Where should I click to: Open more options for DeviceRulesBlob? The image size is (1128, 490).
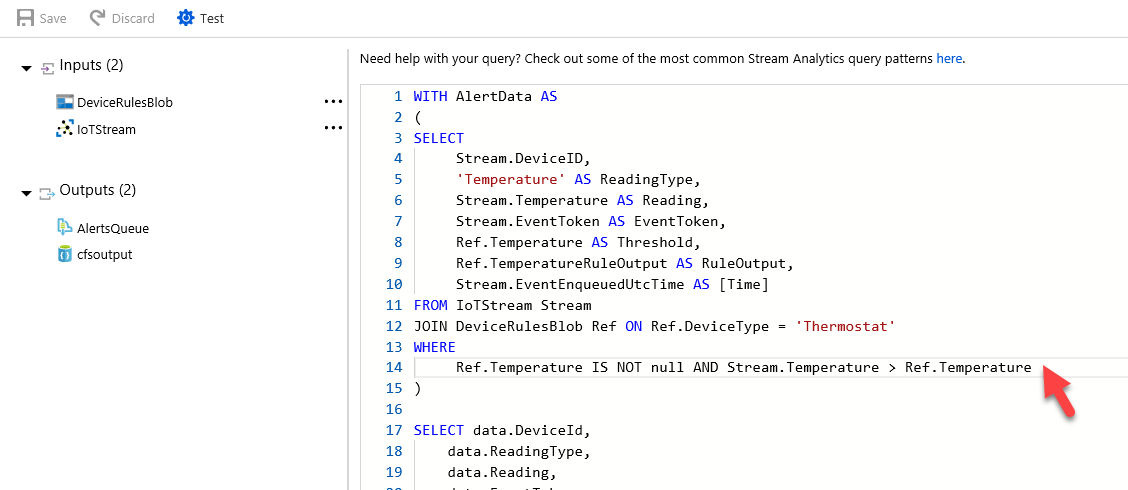[x=333, y=102]
